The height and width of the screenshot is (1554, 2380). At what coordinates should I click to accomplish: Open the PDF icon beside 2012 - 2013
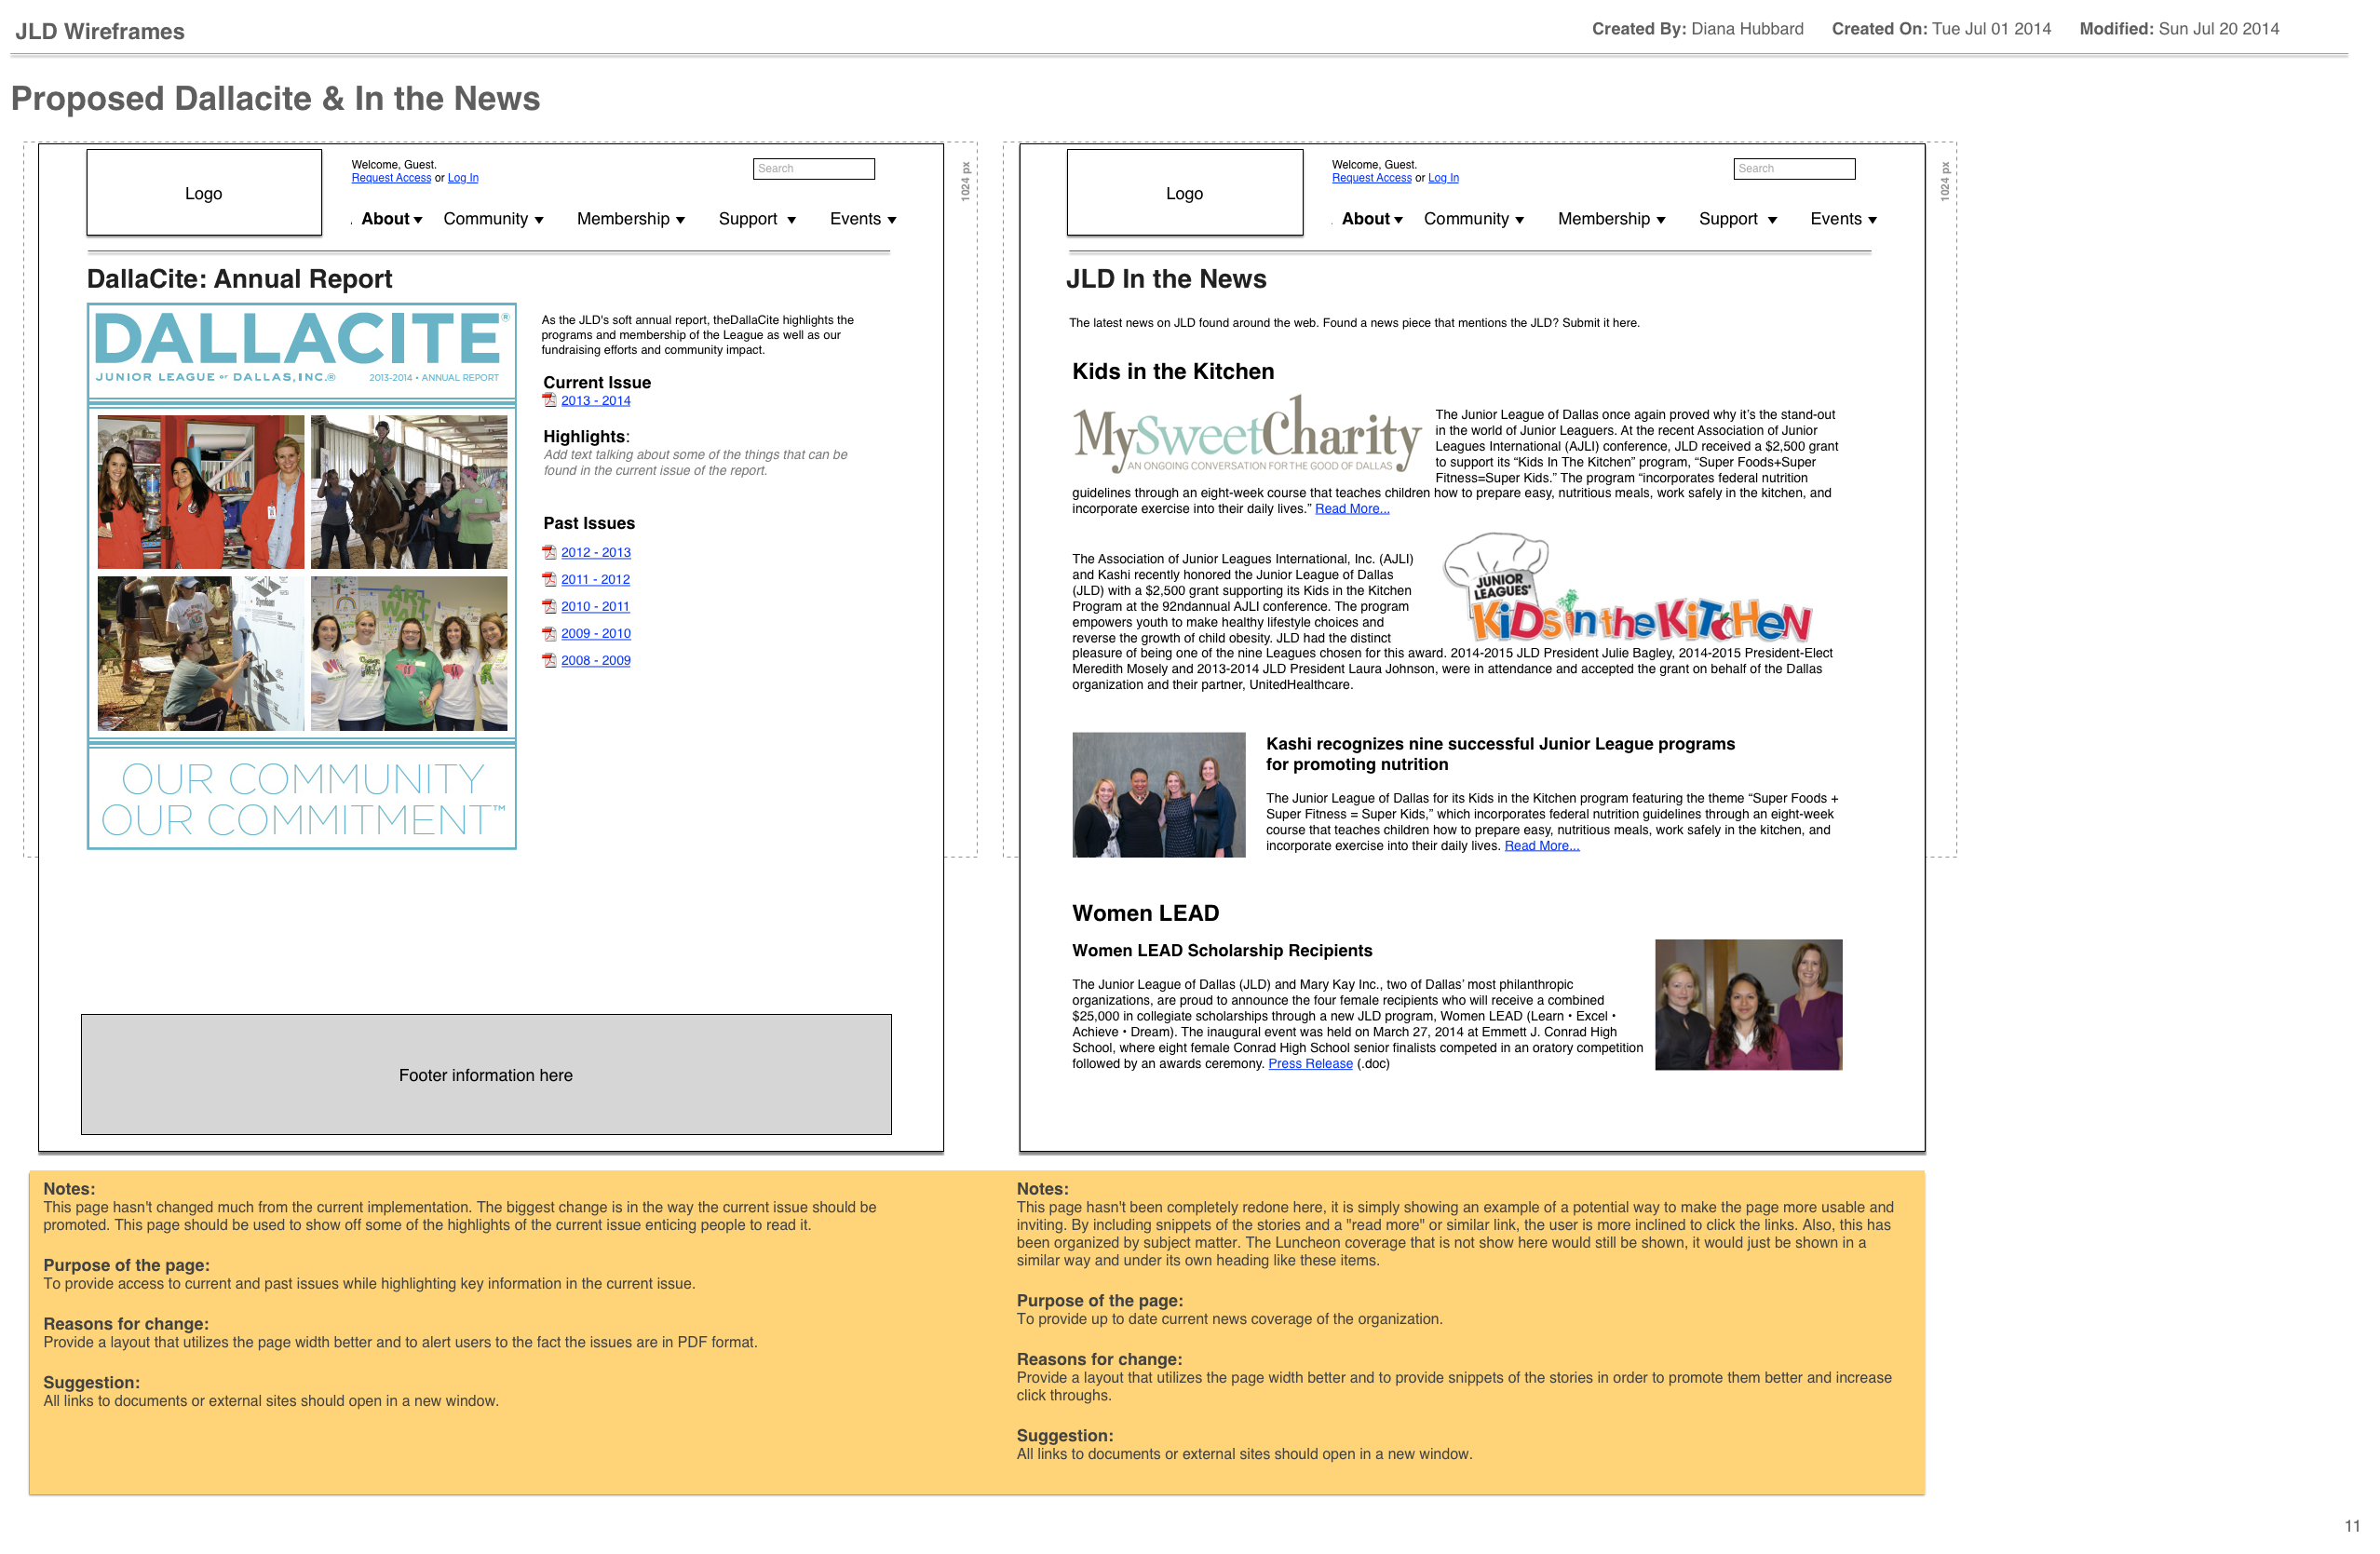click(x=549, y=552)
